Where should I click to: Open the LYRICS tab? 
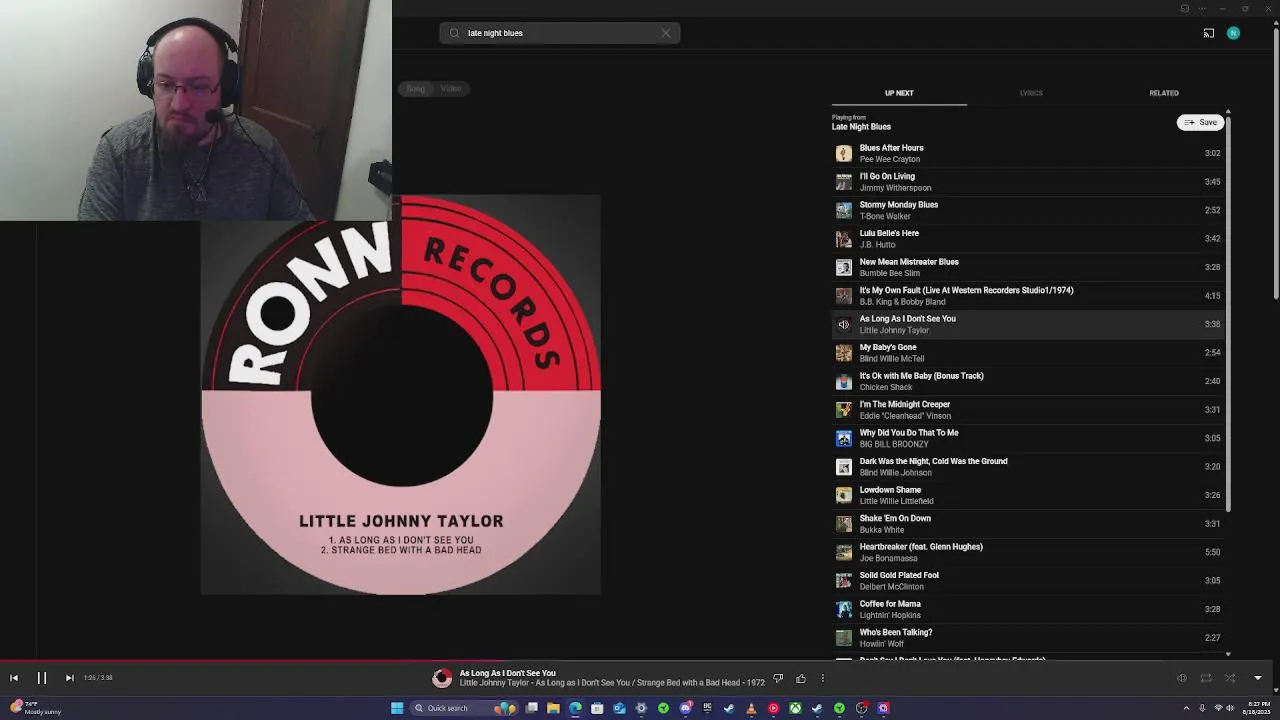(x=1031, y=93)
